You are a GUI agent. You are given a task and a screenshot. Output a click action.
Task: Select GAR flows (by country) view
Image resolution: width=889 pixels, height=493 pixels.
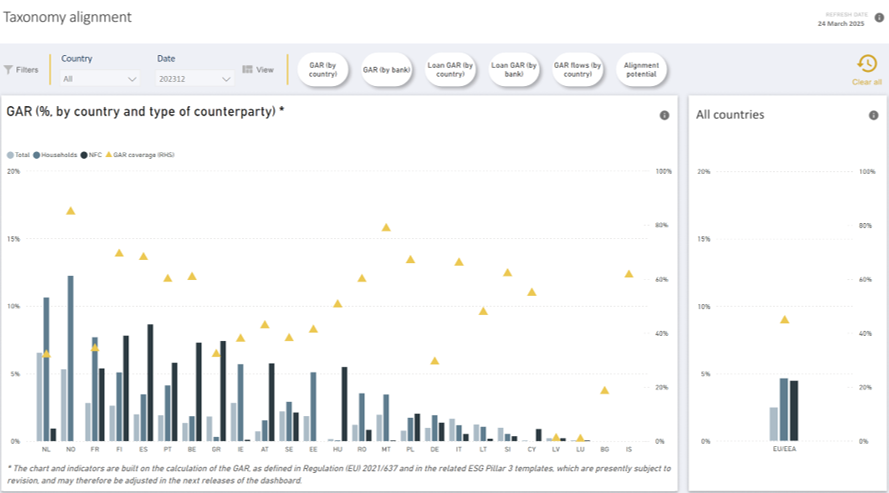578,69
